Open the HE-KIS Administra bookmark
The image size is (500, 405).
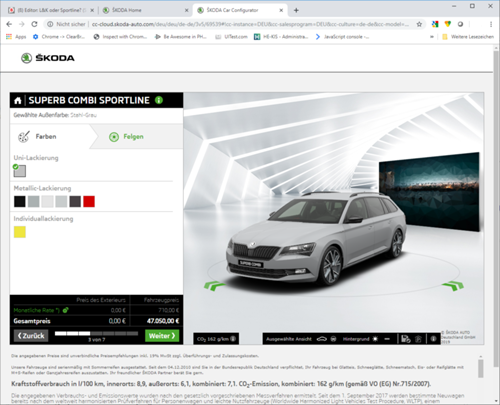281,37
